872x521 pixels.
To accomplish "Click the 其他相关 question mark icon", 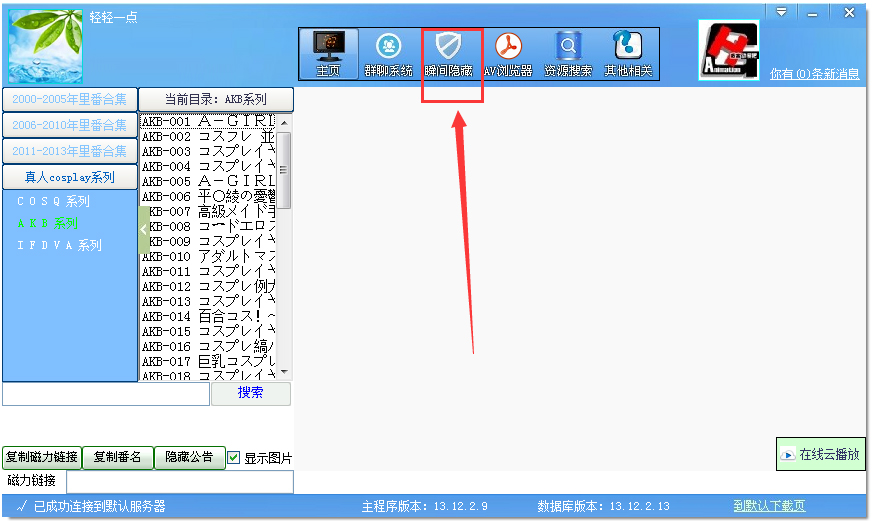I will [x=628, y=46].
